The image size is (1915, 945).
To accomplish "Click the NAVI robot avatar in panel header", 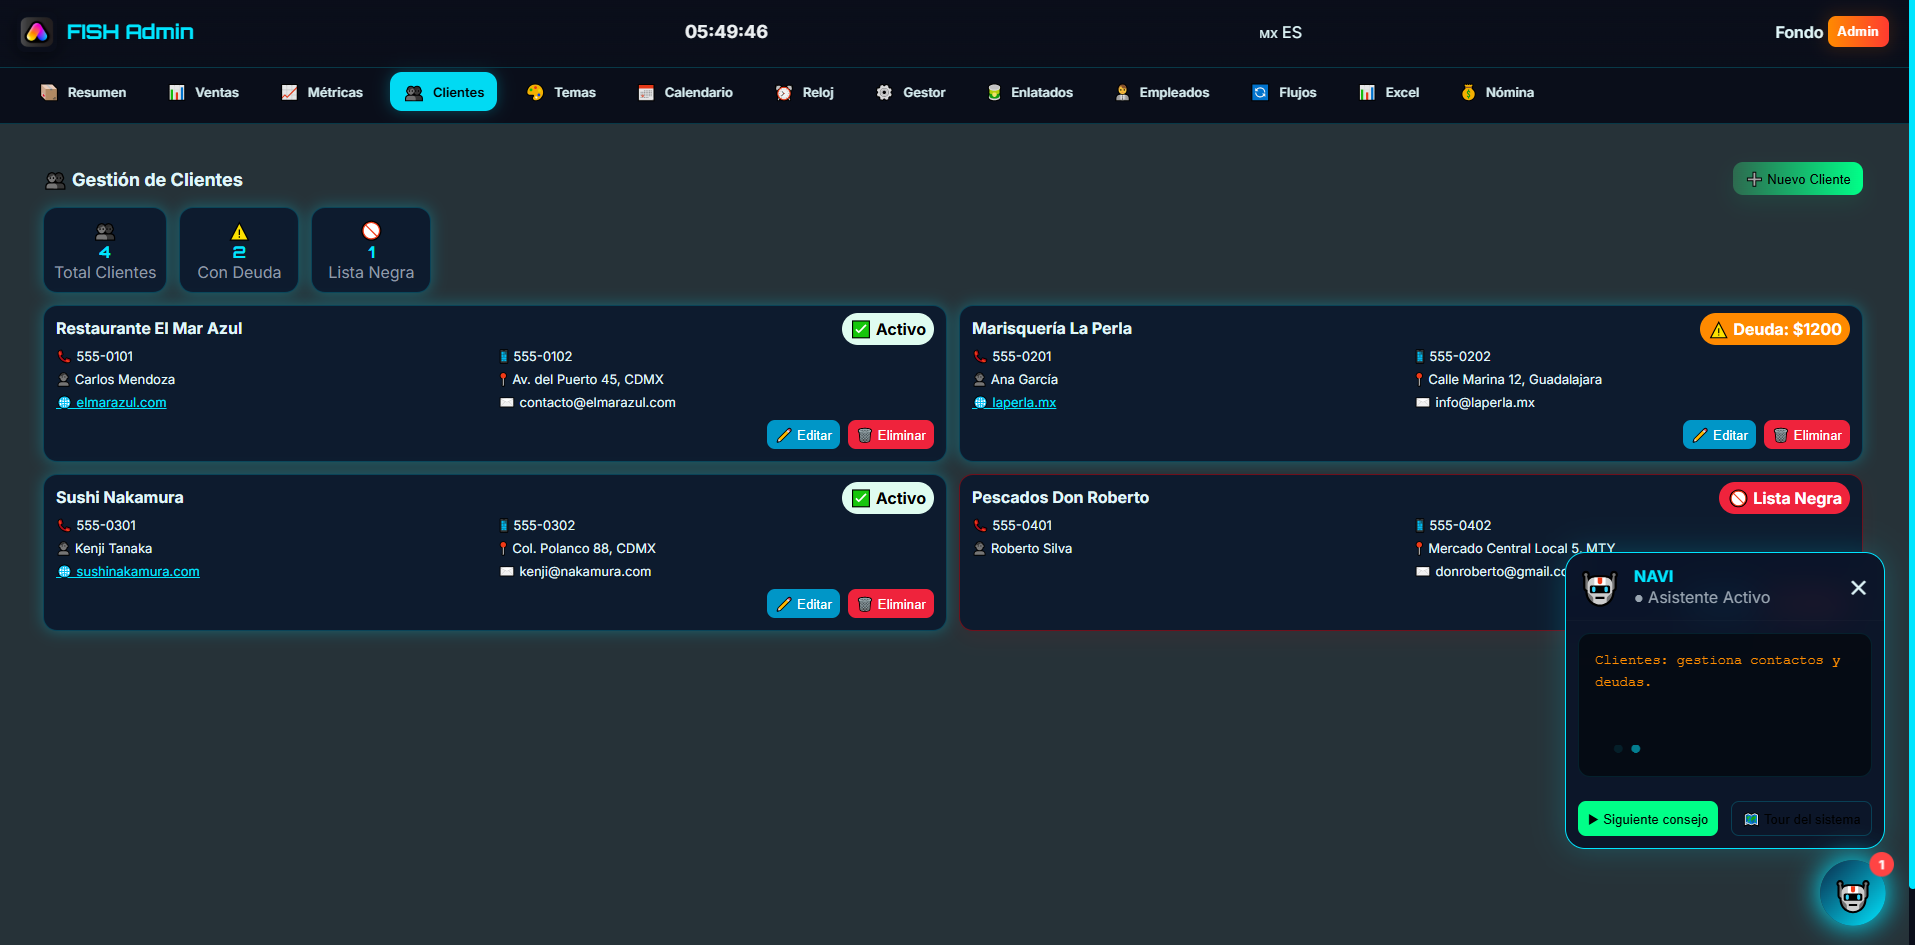I will 1600,588.
